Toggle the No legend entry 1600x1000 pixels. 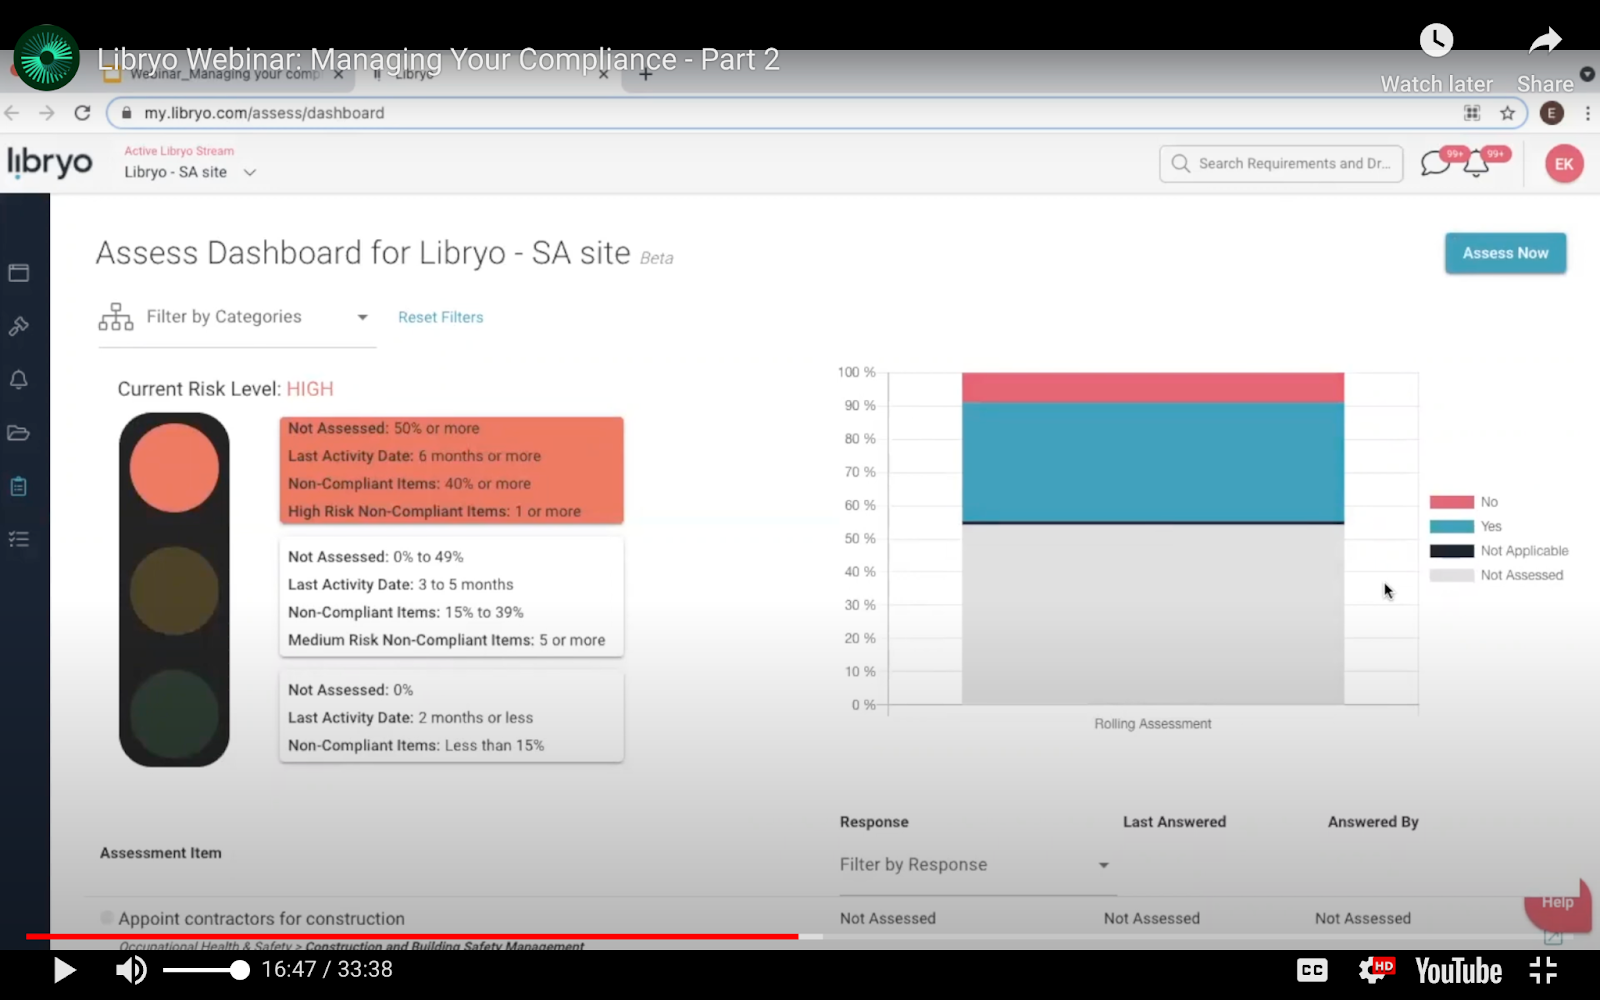1464,502
